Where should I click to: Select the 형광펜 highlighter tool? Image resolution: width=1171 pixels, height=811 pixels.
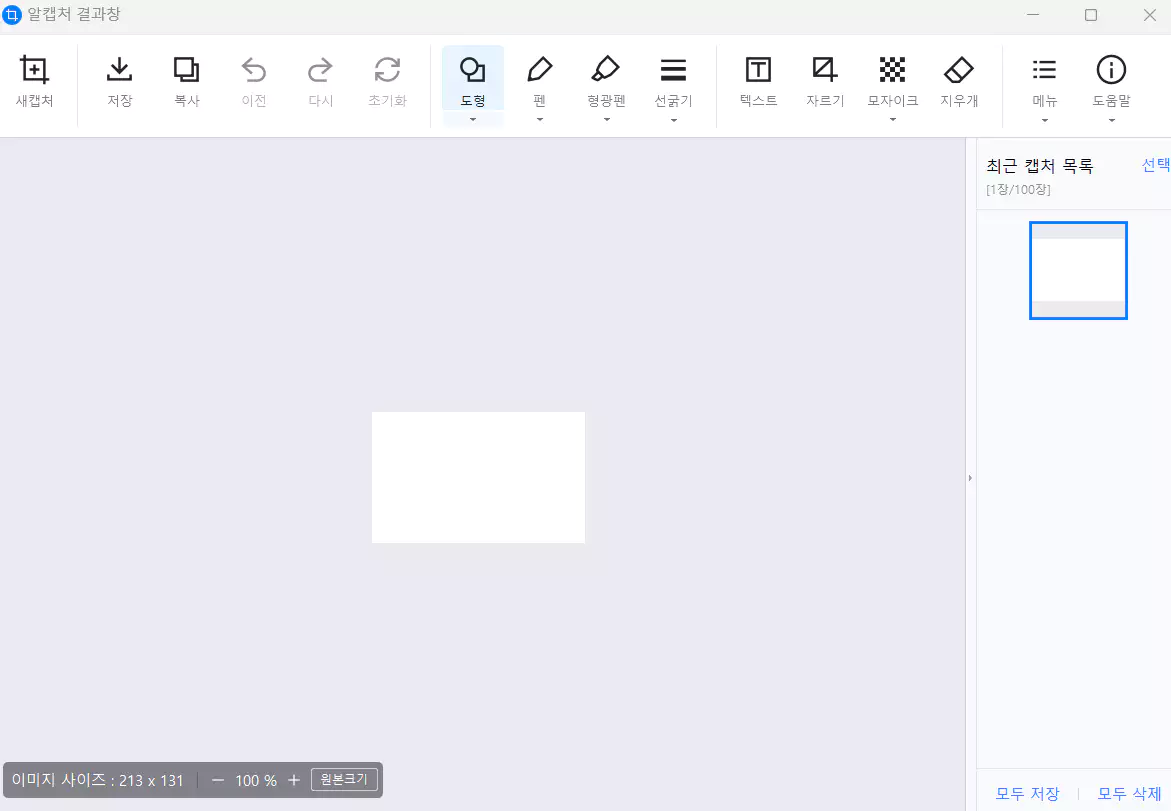pos(606,81)
